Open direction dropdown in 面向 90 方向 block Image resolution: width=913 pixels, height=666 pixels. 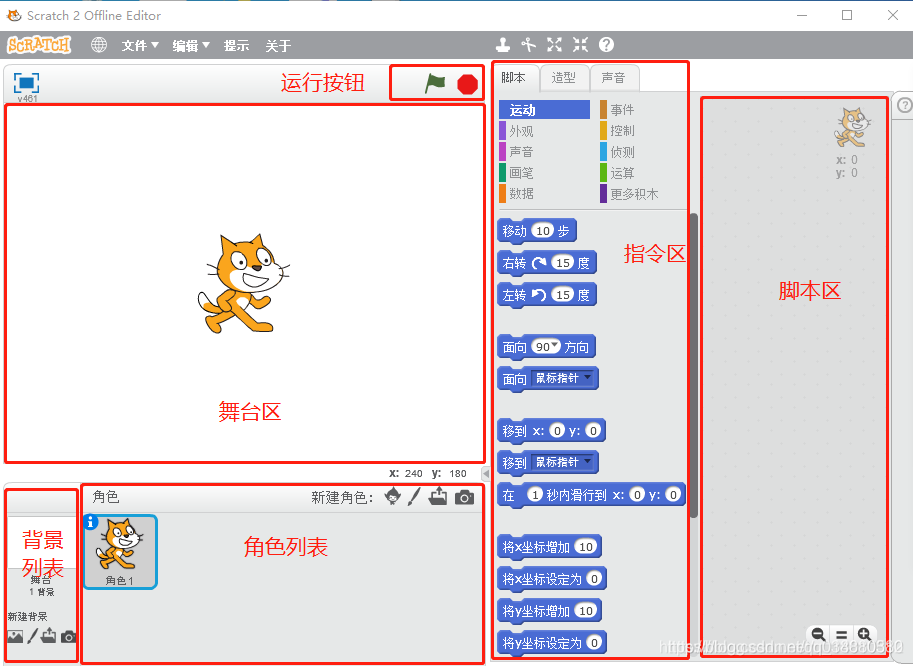tap(555, 346)
